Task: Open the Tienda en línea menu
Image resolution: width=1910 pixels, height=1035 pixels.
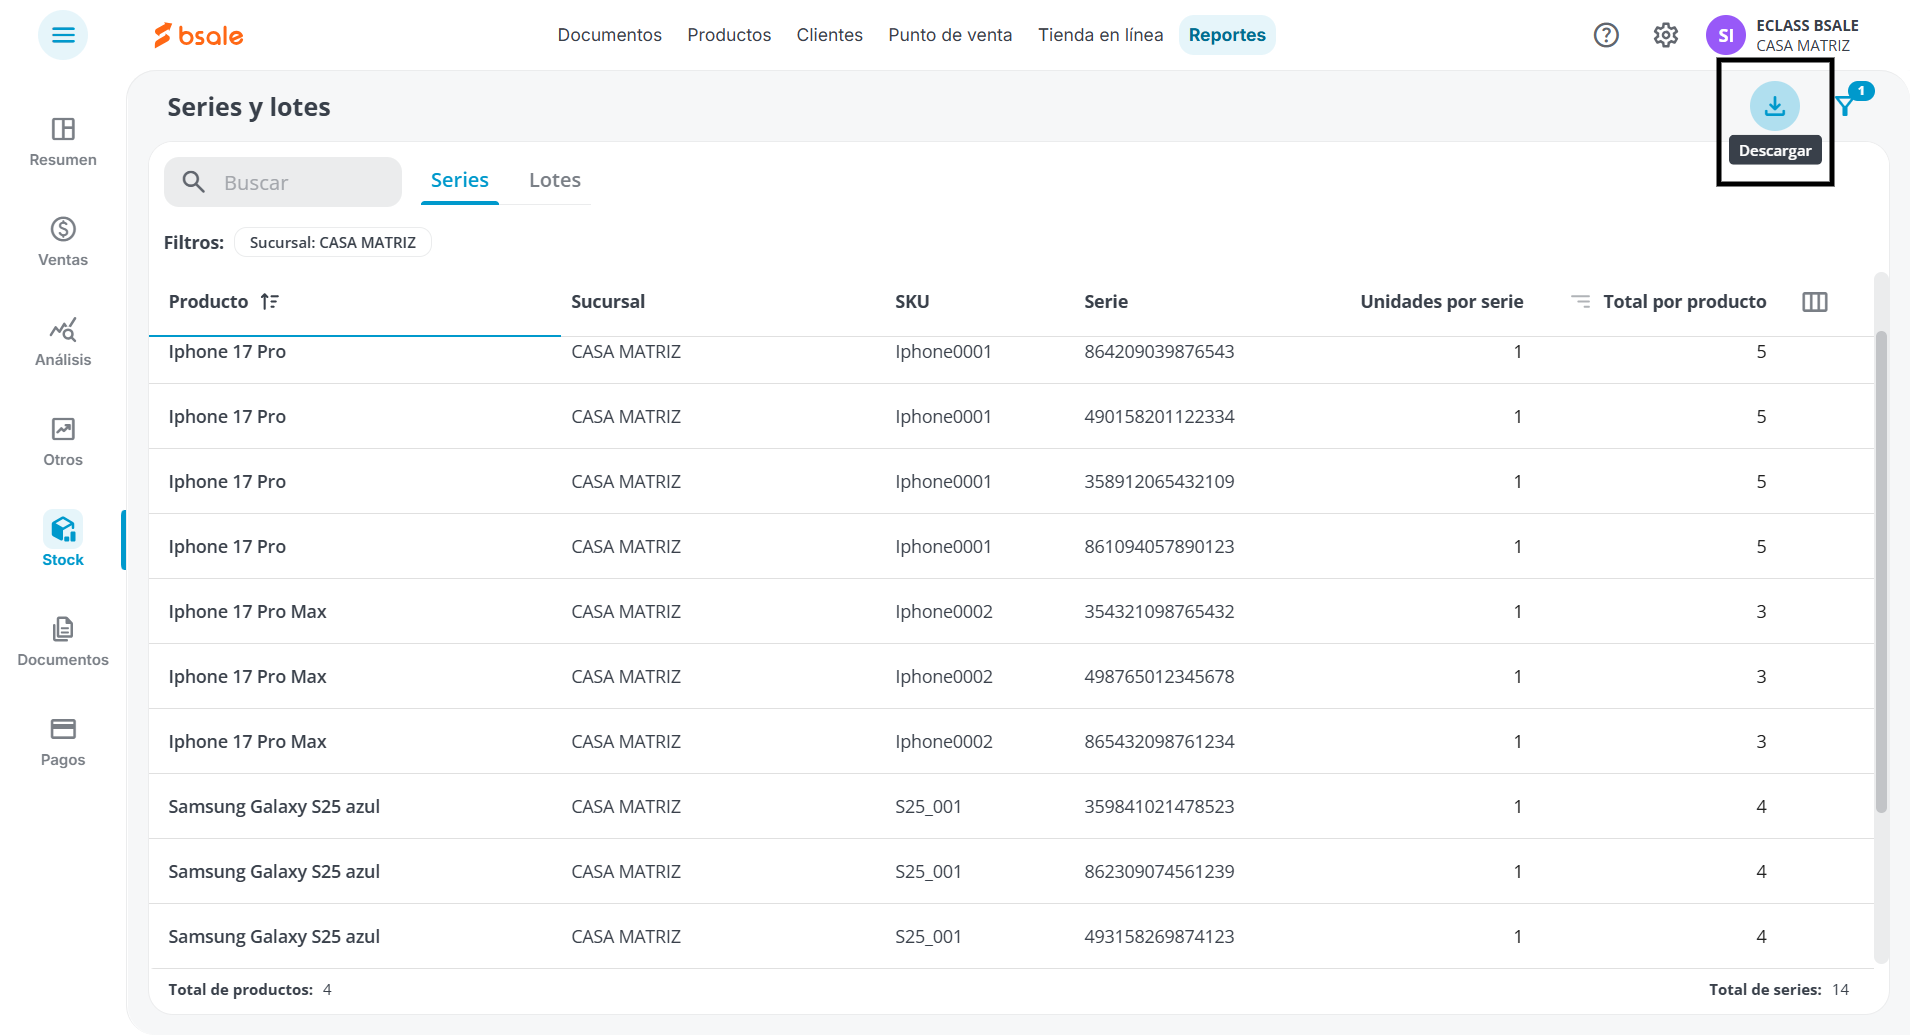Action: click(x=1101, y=35)
